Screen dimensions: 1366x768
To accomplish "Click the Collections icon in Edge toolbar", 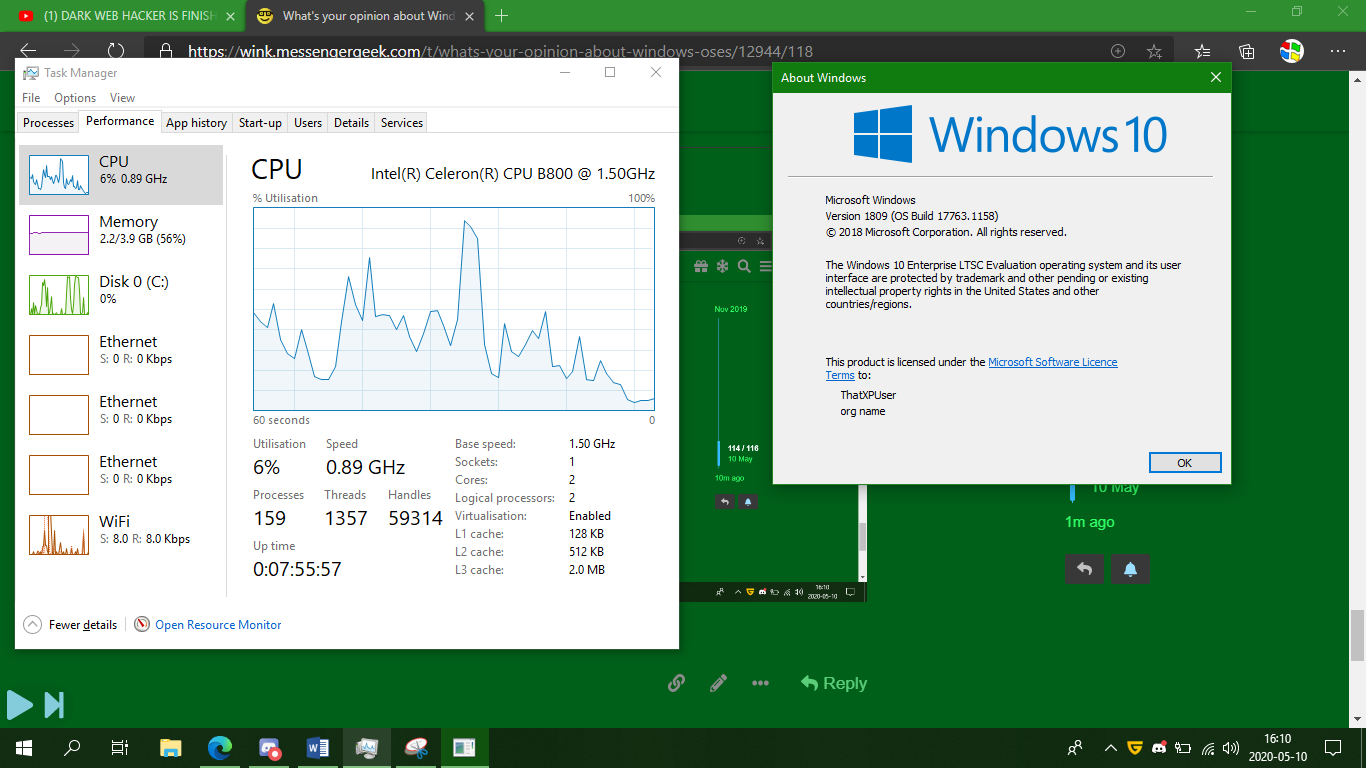I will pyautogui.click(x=1247, y=51).
